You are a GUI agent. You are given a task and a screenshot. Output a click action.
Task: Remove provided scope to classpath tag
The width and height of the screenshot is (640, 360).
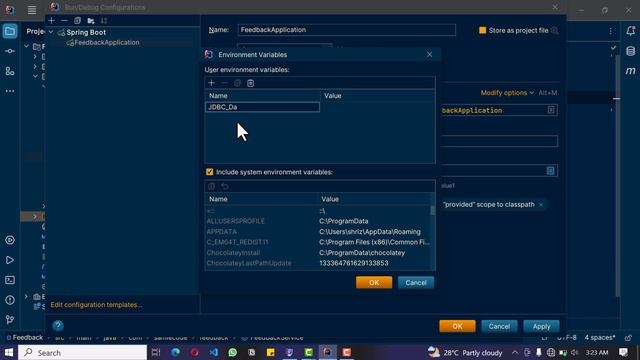coord(541,204)
